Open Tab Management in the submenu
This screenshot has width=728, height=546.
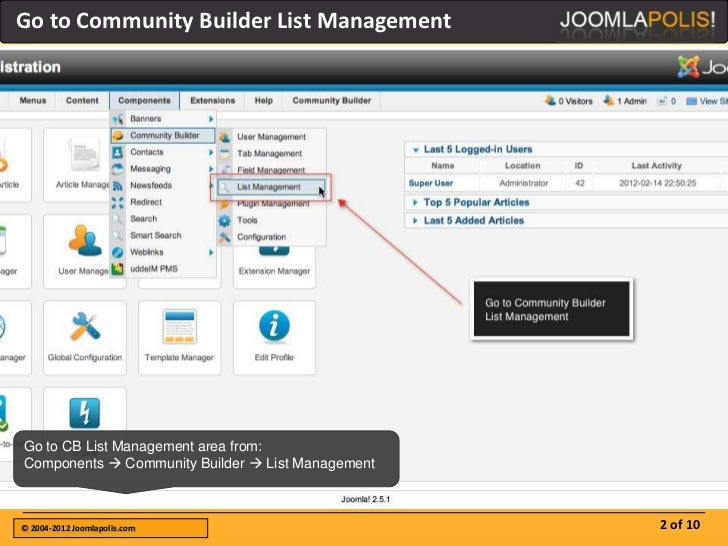click(272, 154)
